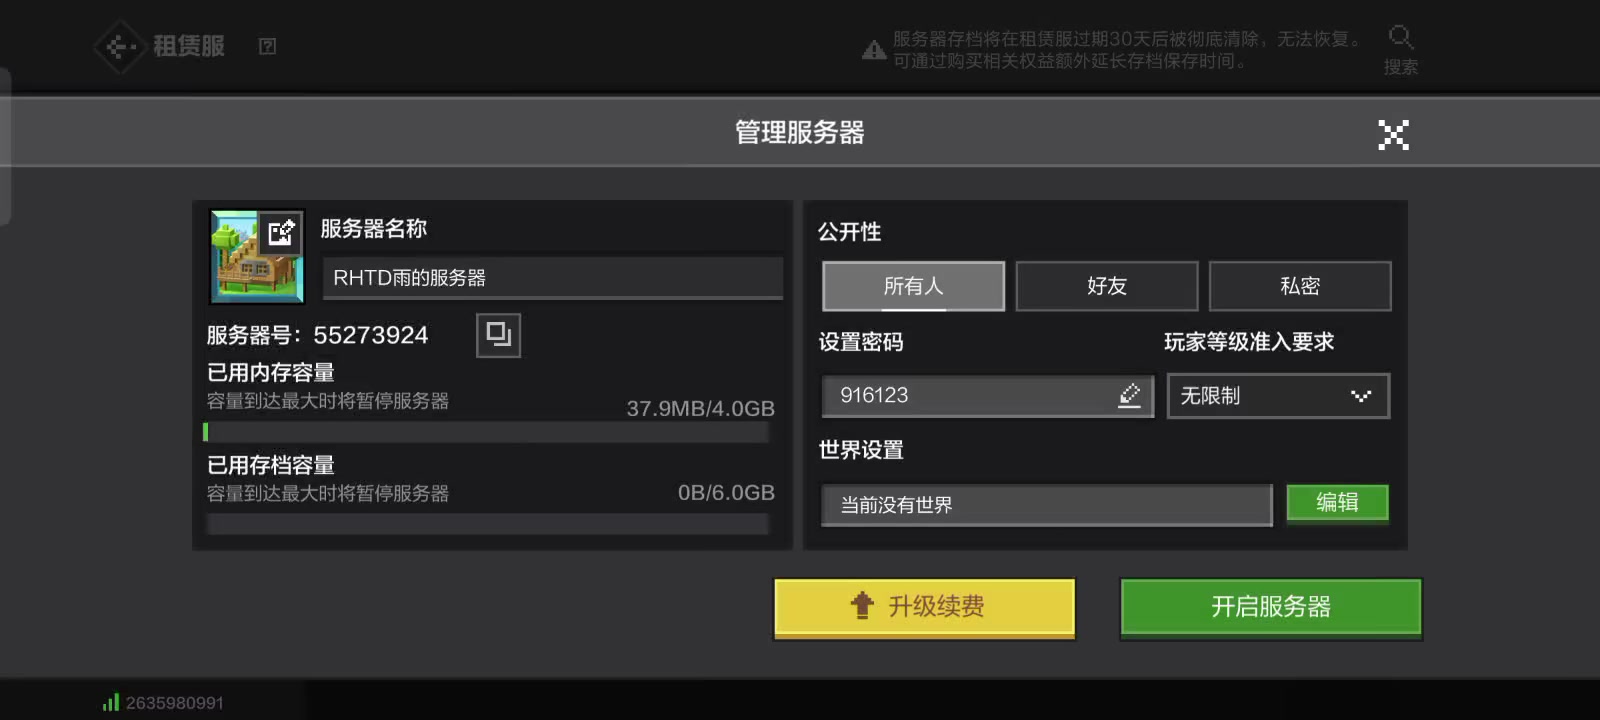This screenshot has width=1600, height=720.
Task: Click the green 编辑 world button
Action: (1337, 503)
